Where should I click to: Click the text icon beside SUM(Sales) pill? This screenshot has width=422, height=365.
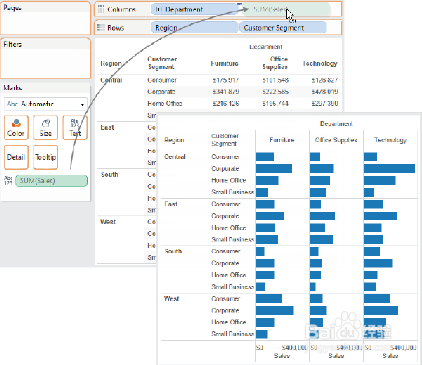[x=8, y=180]
